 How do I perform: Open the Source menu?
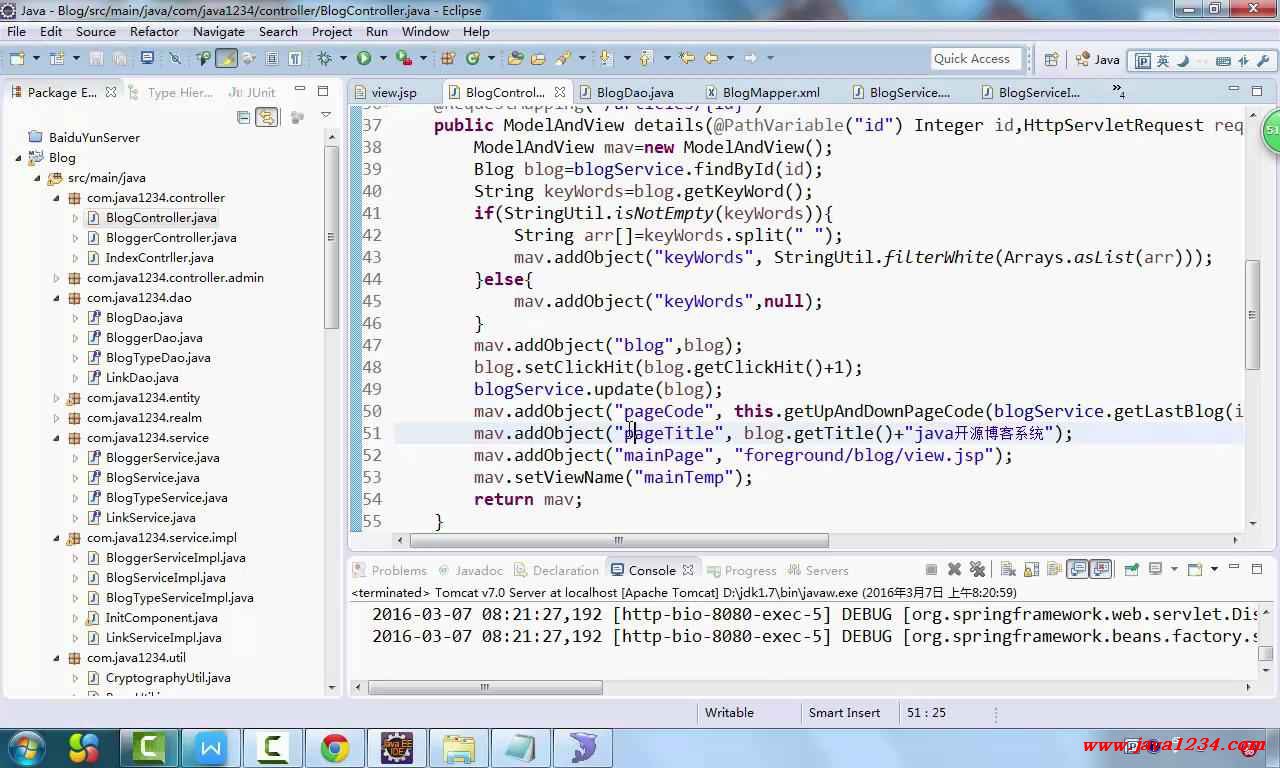[x=95, y=31]
